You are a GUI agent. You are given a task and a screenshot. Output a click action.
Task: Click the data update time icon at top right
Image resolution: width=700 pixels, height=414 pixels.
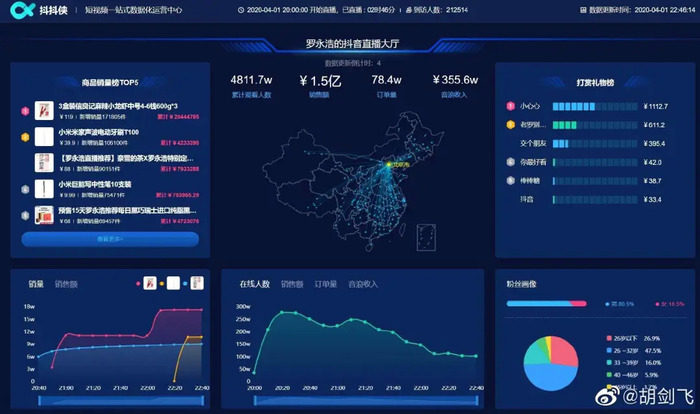pyautogui.click(x=583, y=10)
